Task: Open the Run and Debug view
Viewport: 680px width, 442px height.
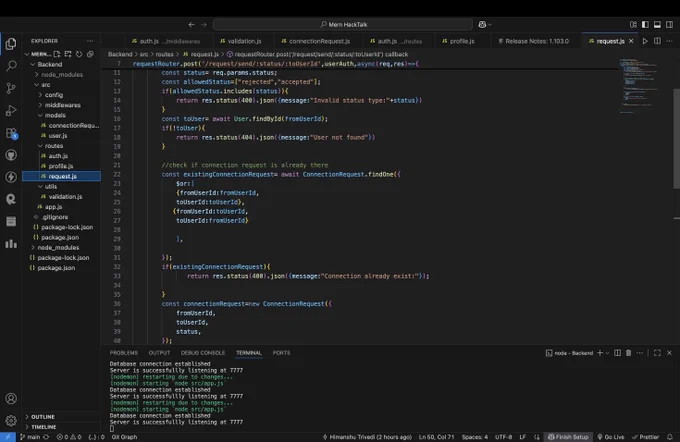Action: click(11, 111)
